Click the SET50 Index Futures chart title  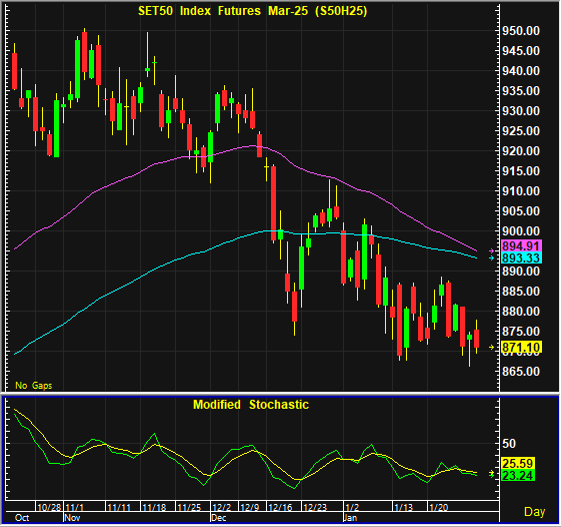tap(253, 11)
